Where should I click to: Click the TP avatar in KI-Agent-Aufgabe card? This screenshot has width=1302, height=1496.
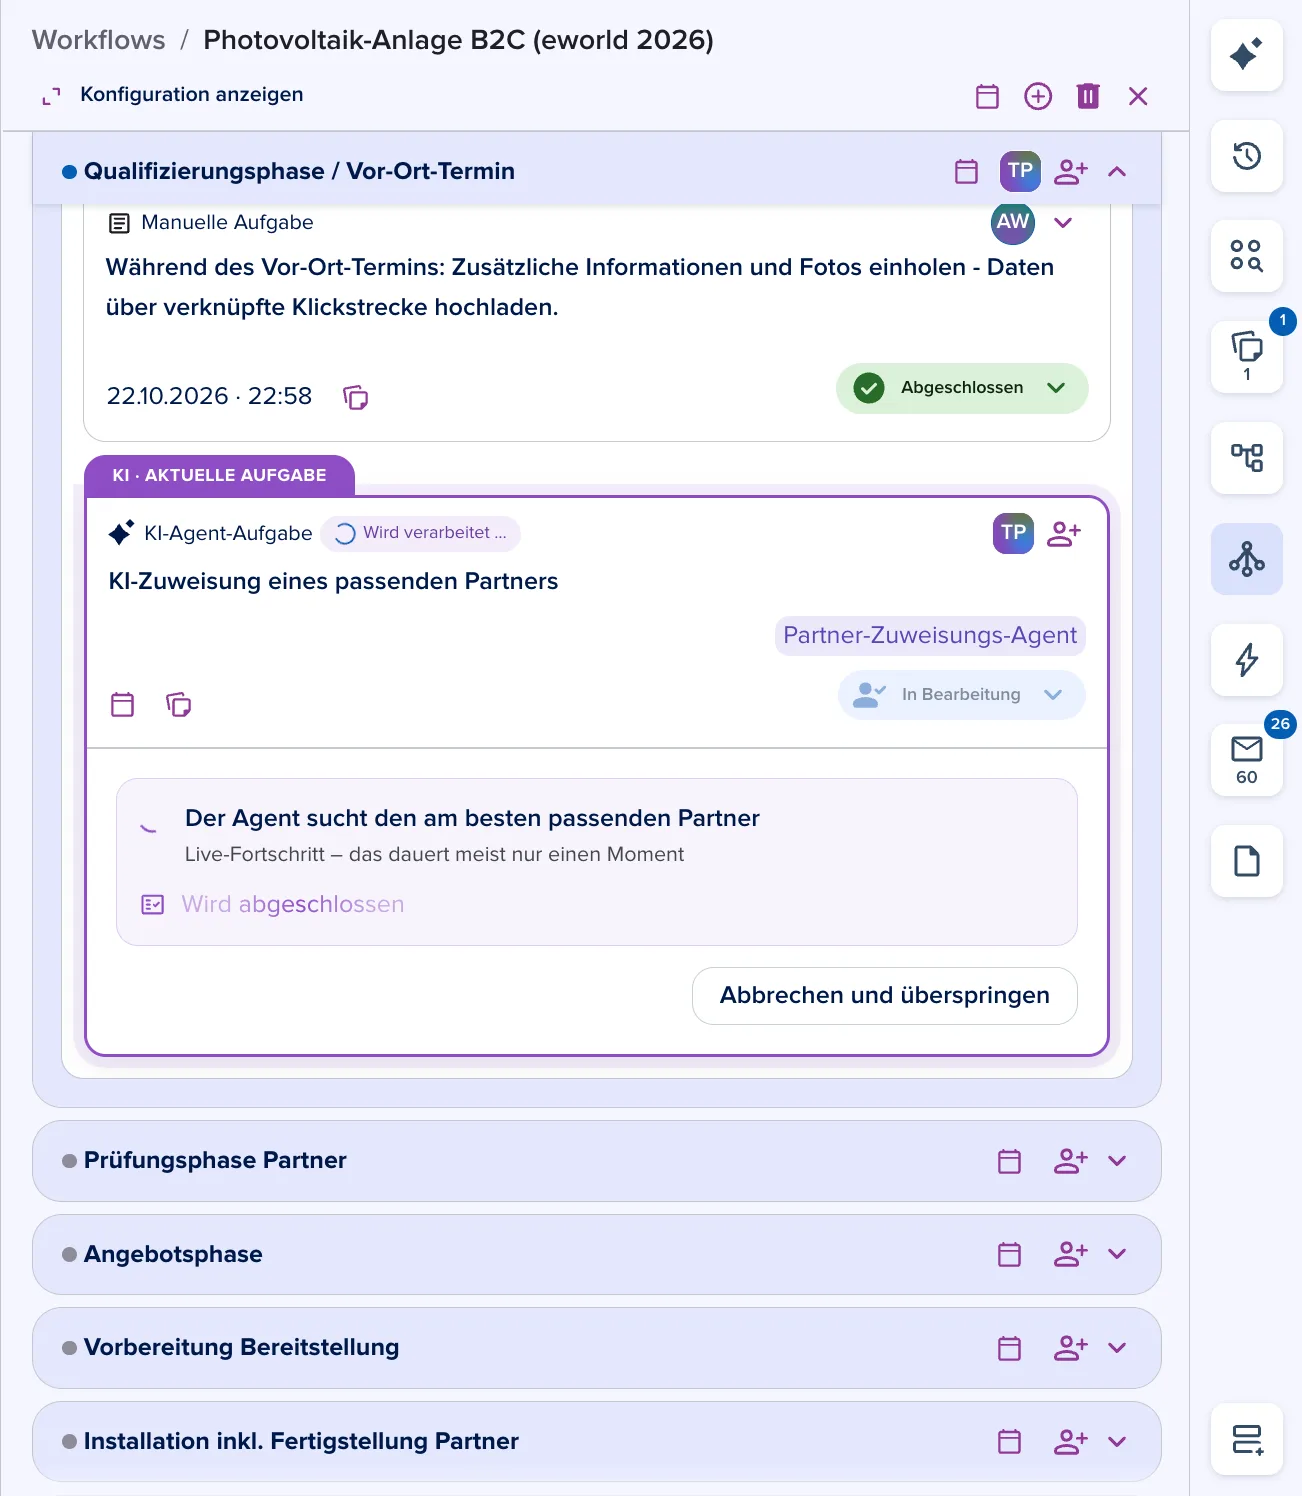pos(1013,533)
